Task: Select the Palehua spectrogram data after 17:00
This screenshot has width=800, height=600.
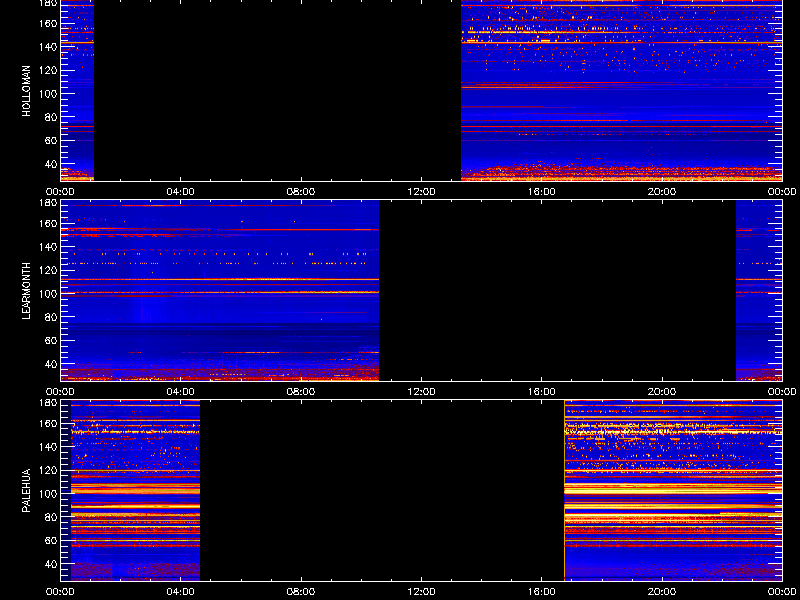Action: tap(673, 490)
